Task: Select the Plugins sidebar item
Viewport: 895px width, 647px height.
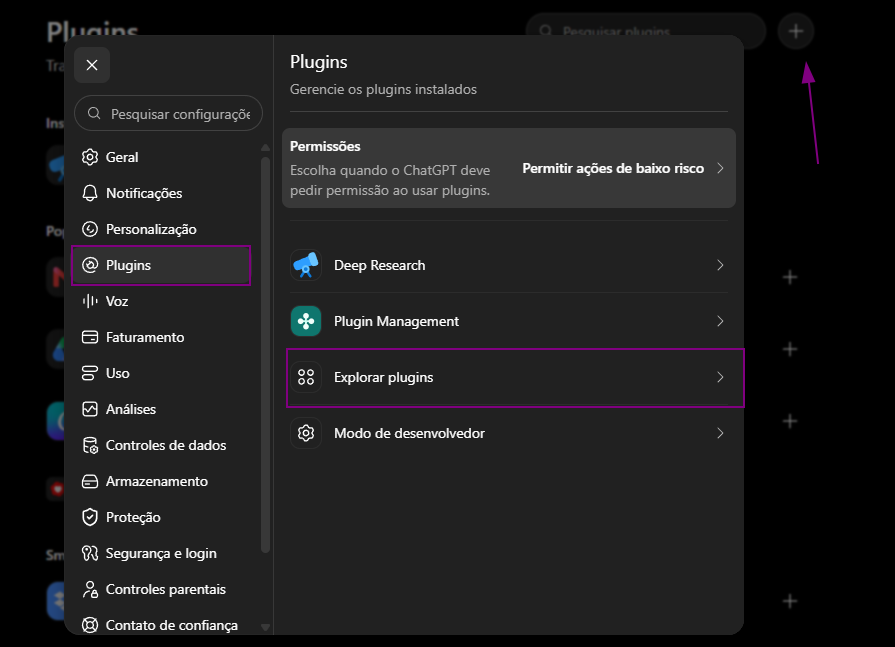Action: click(x=161, y=265)
